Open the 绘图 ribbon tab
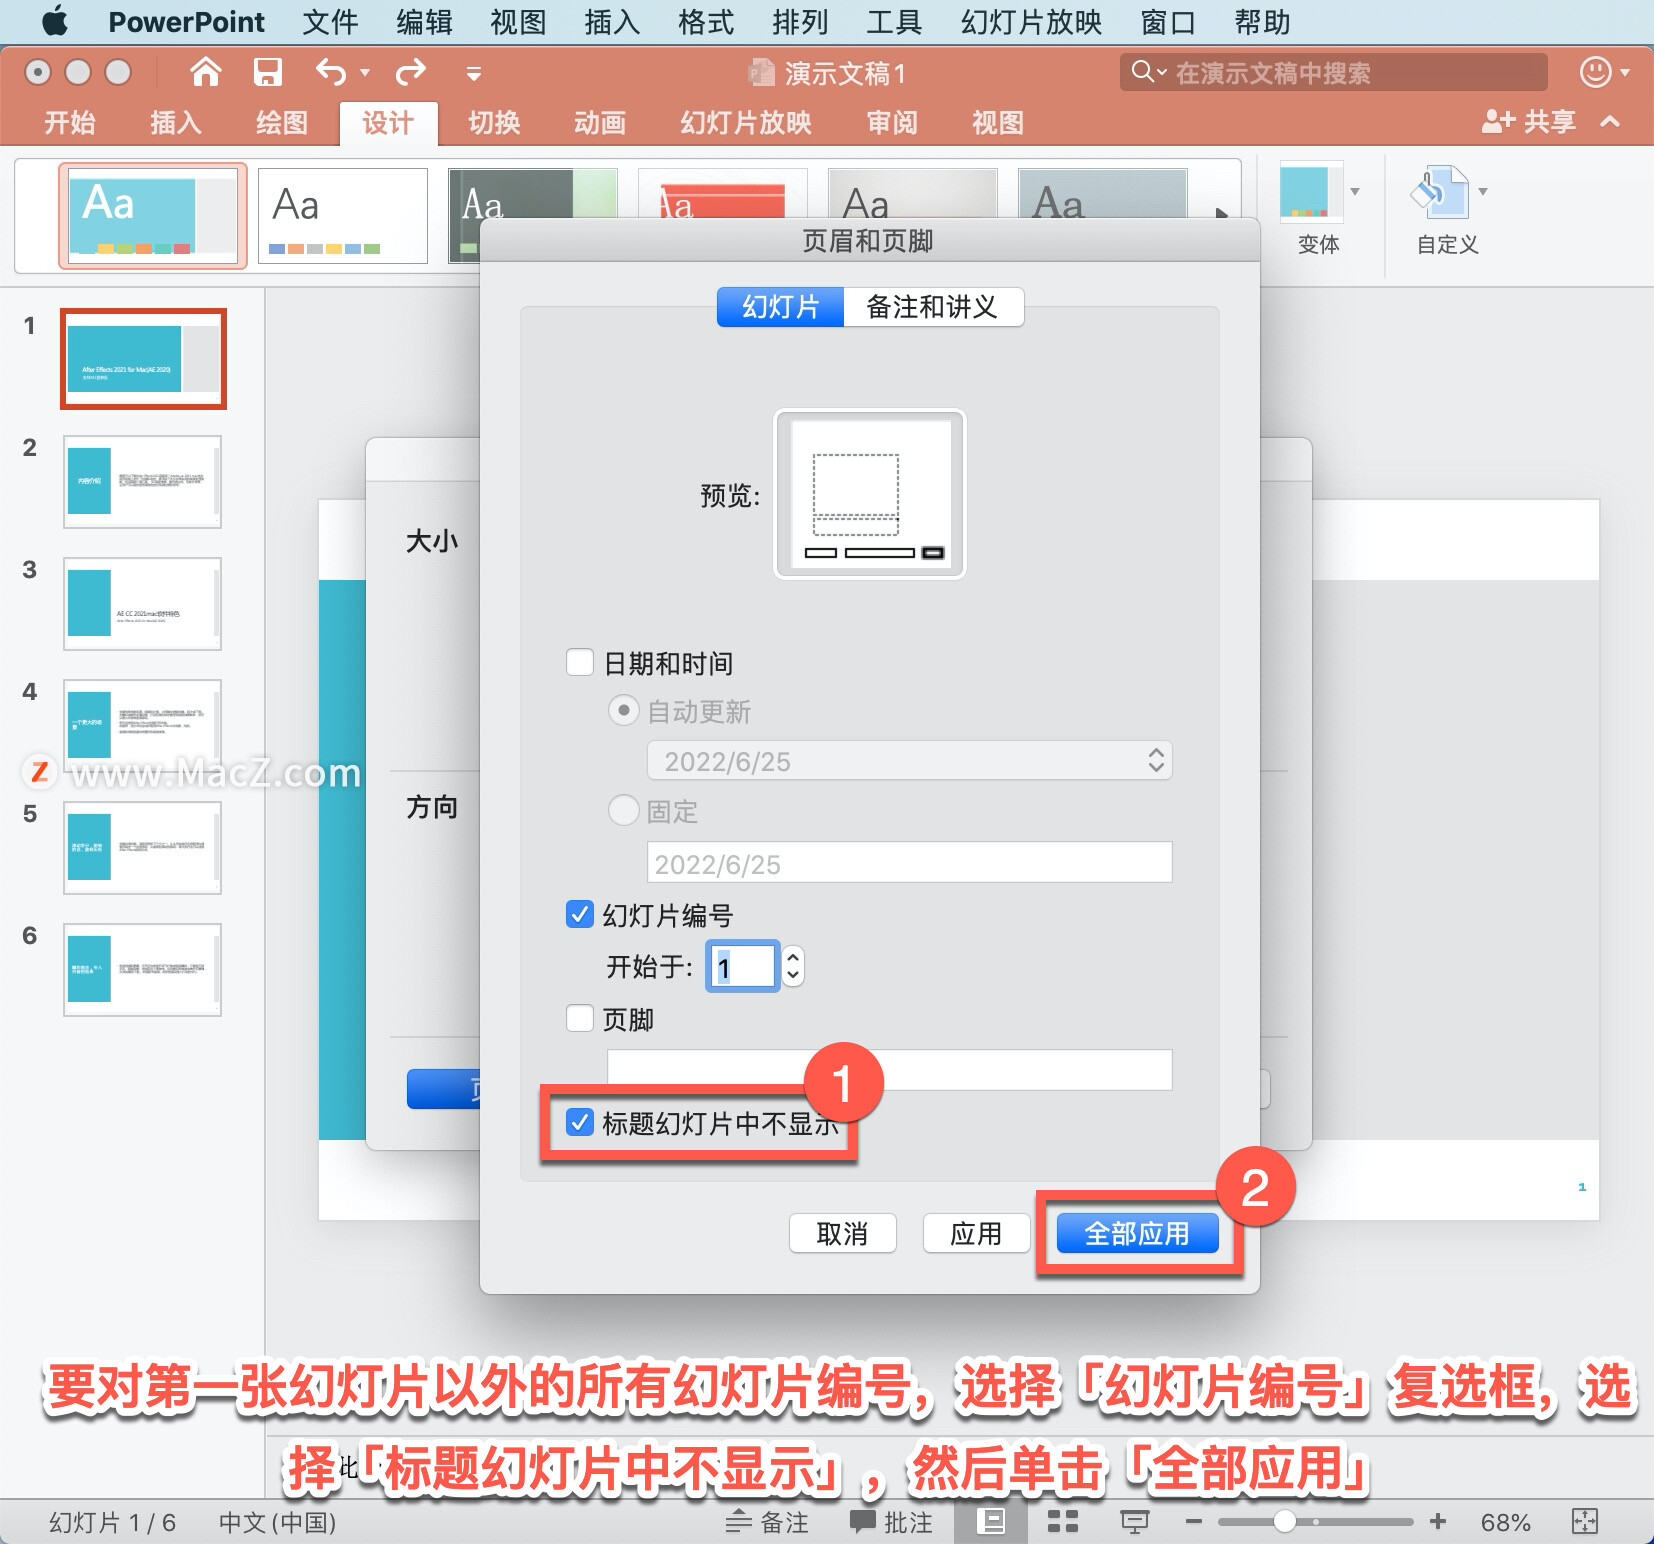 pos(282,123)
